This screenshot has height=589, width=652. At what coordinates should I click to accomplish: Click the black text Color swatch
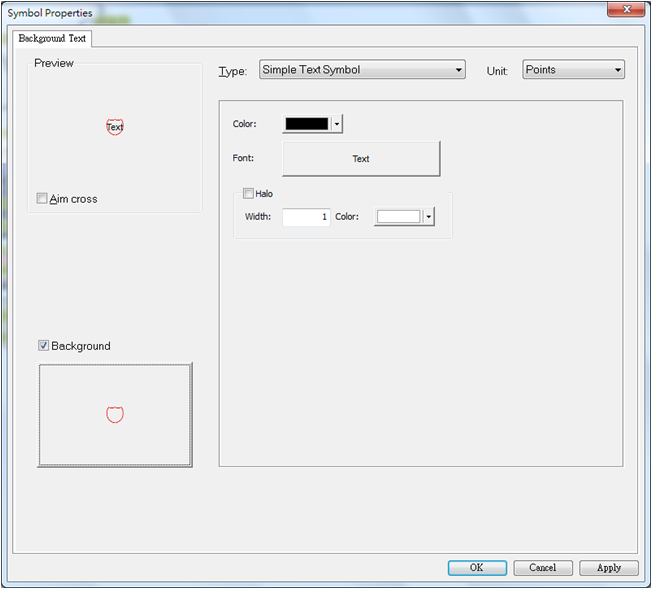pyautogui.click(x=307, y=124)
